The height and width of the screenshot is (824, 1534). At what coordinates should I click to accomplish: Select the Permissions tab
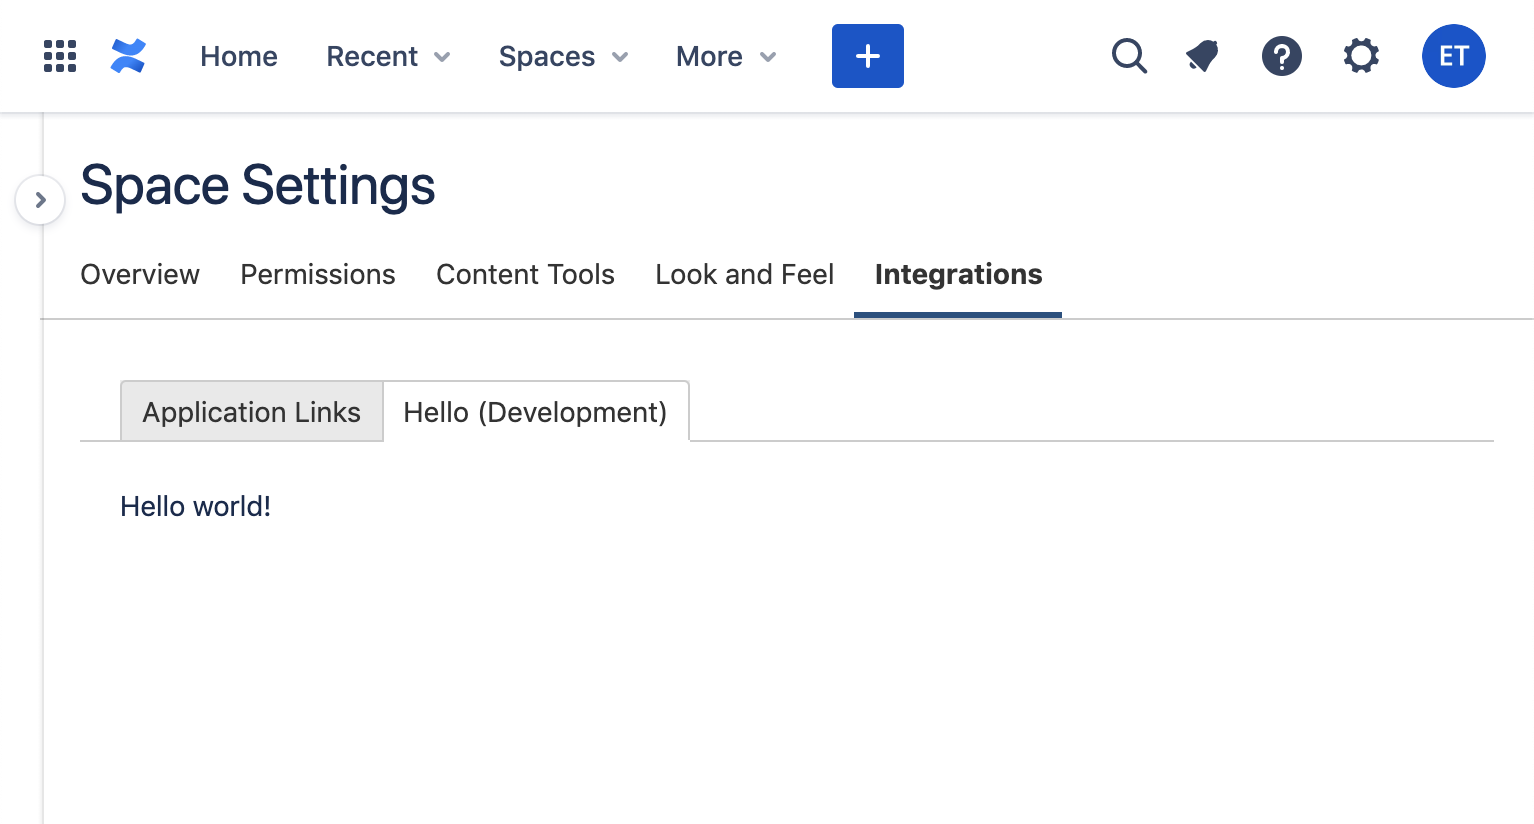tap(318, 274)
